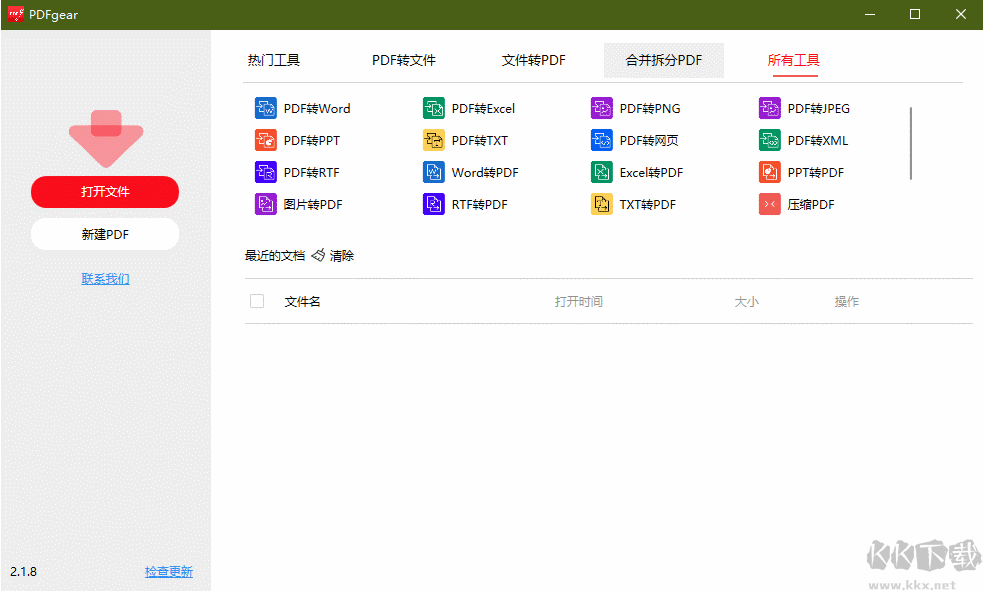Click the PDF转JPEG text label
Image resolution: width=983 pixels, height=592 pixels.
pyautogui.click(x=819, y=108)
